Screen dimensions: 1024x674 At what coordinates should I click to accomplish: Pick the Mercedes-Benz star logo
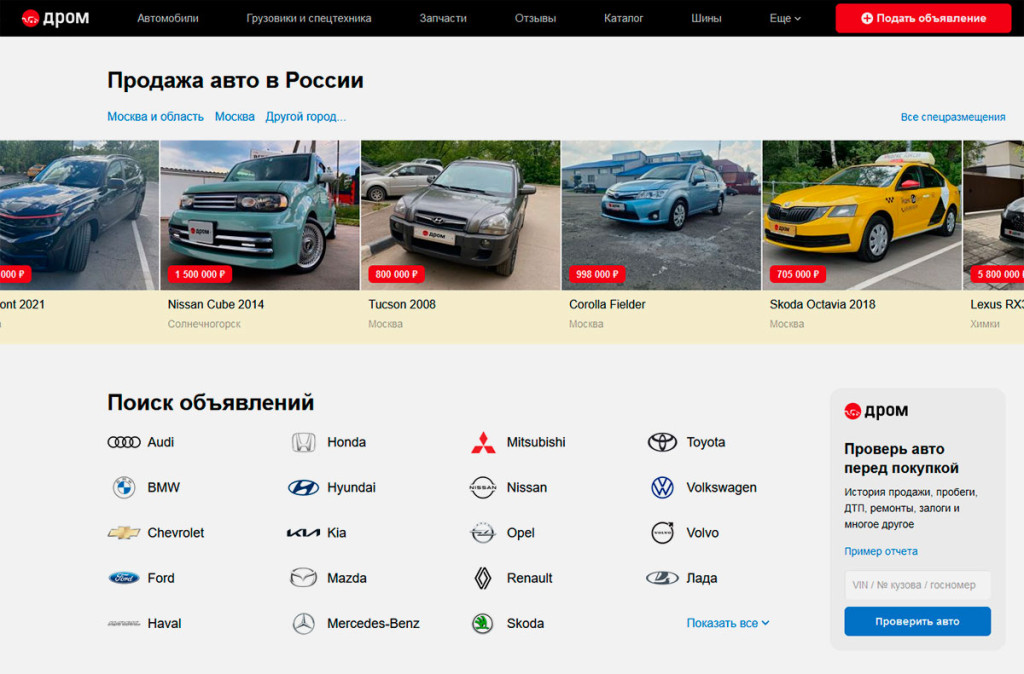303,623
